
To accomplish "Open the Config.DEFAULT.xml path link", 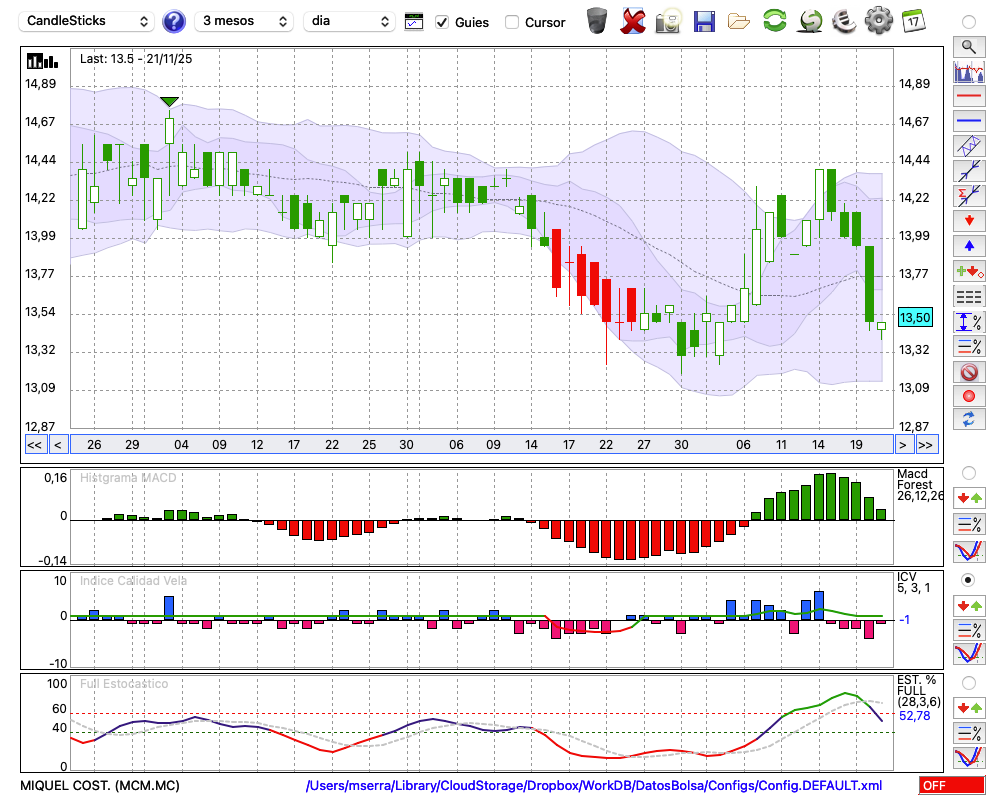I will [x=594, y=785].
